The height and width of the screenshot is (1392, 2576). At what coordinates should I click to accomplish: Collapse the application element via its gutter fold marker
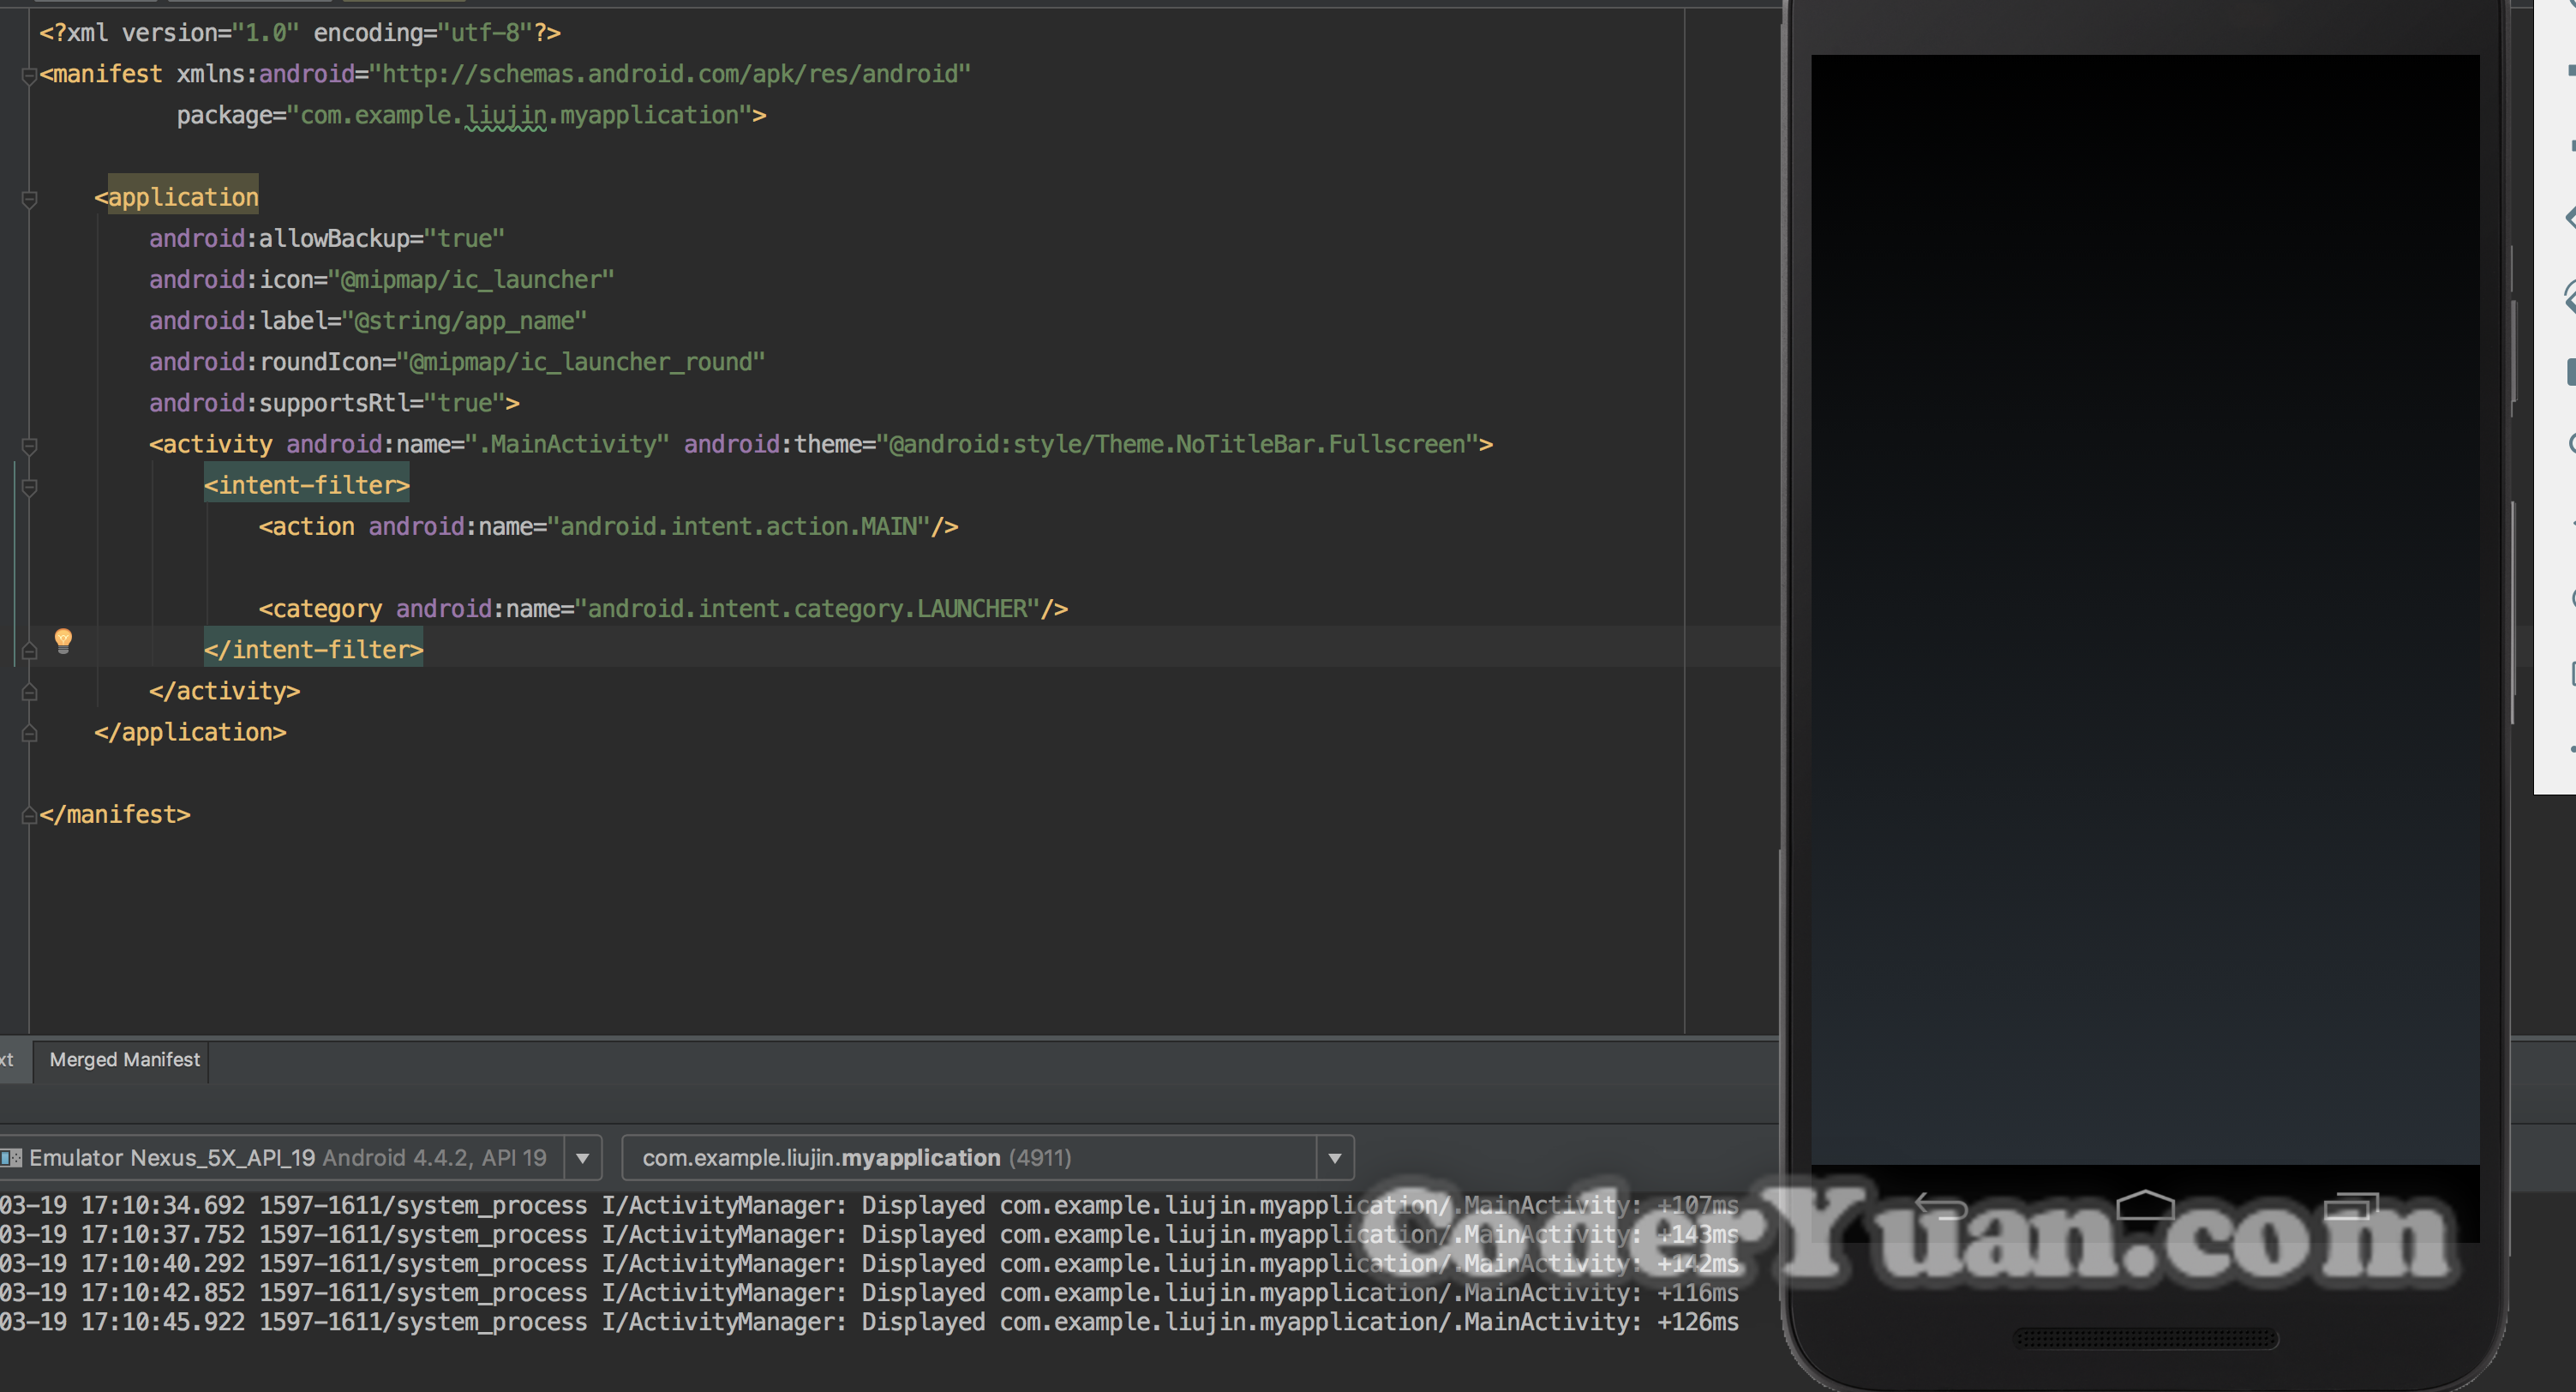[x=30, y=198]
